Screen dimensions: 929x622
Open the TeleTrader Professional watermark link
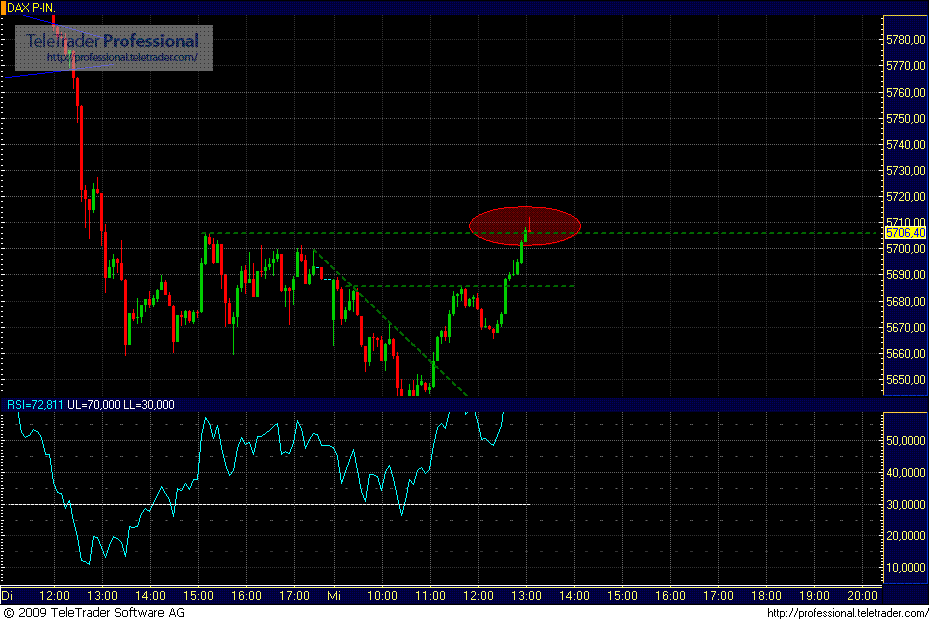pyautogui.click(x=110, y=42)
